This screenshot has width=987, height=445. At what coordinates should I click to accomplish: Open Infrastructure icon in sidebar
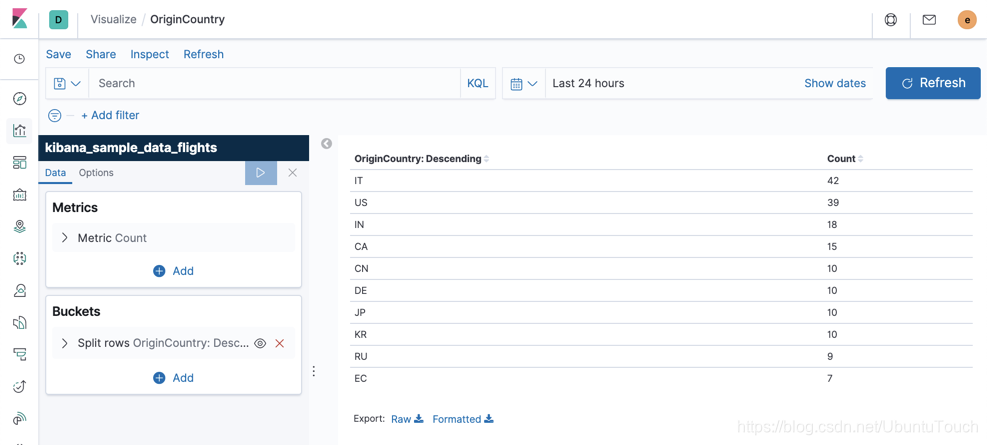(20, 290)
